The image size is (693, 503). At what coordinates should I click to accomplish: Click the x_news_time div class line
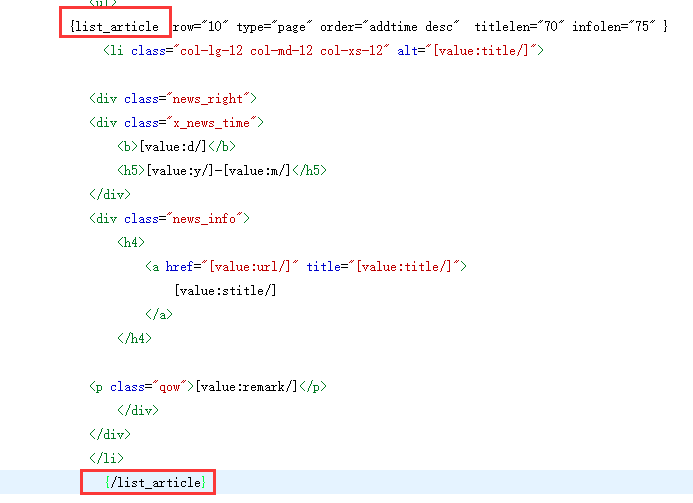coord(176,122)
